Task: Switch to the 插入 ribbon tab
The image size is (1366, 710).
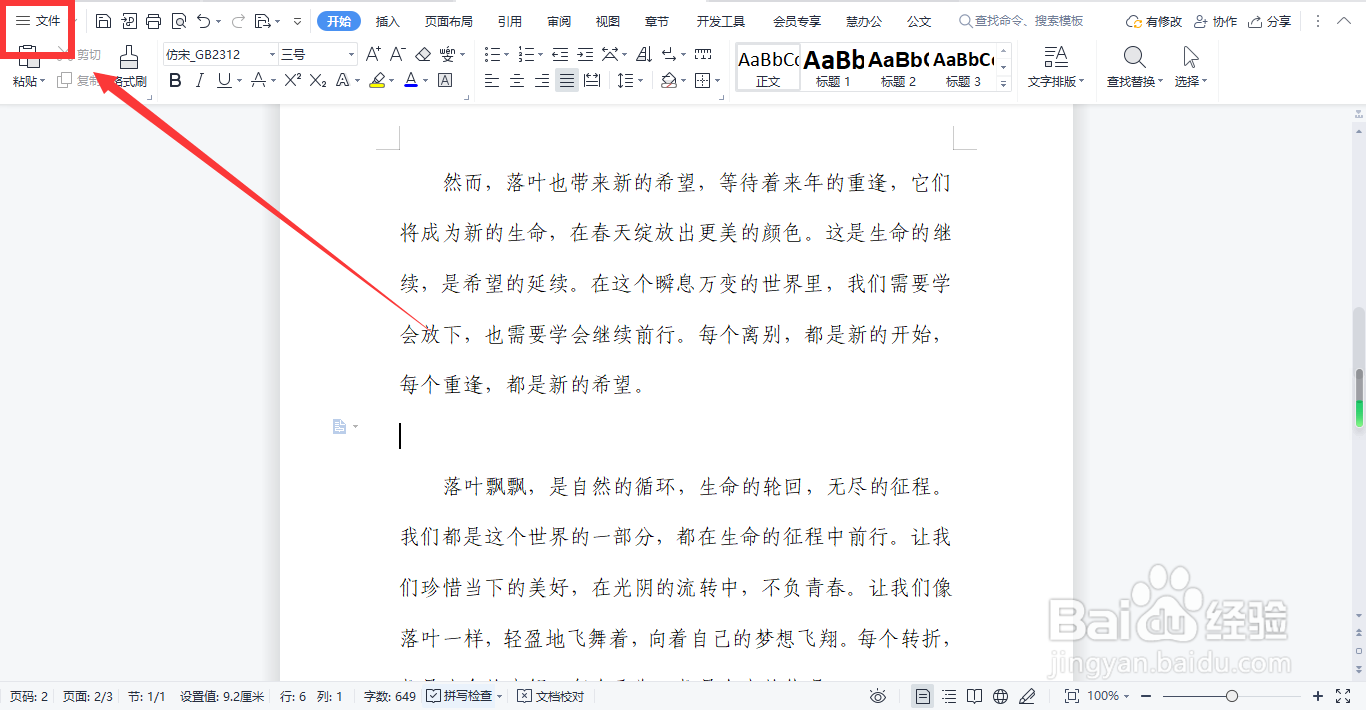Action: (x=388, y=21)
